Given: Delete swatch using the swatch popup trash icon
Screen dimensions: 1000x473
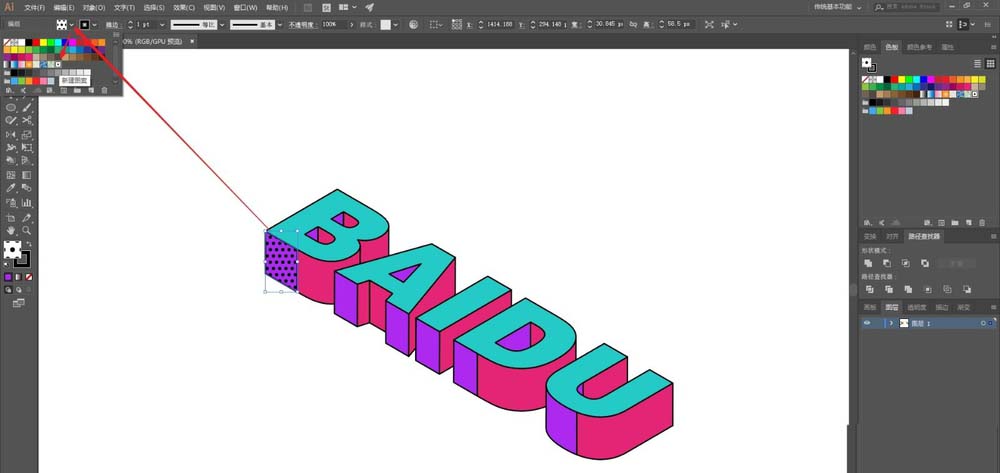Looking at the screenshot, I should click(x=105, y=91).
